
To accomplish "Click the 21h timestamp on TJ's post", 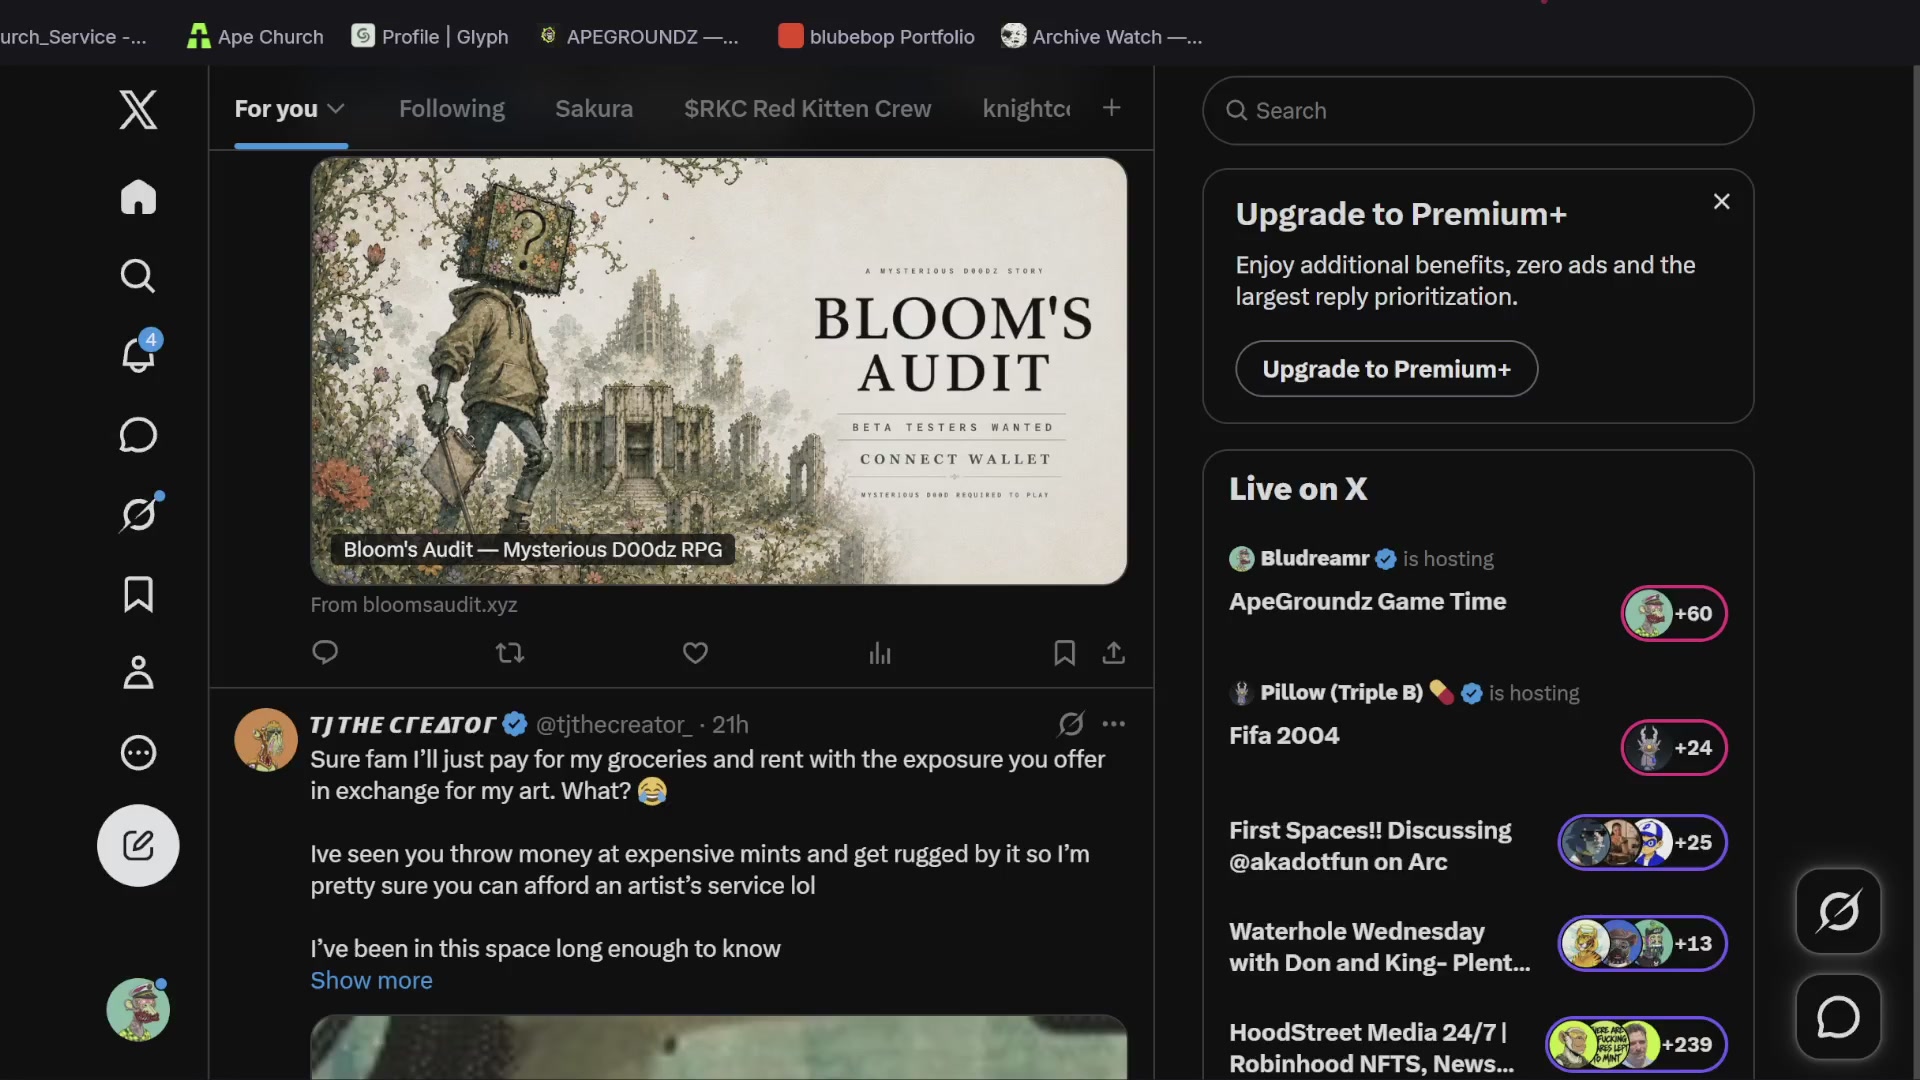I will tap(730, 725).
